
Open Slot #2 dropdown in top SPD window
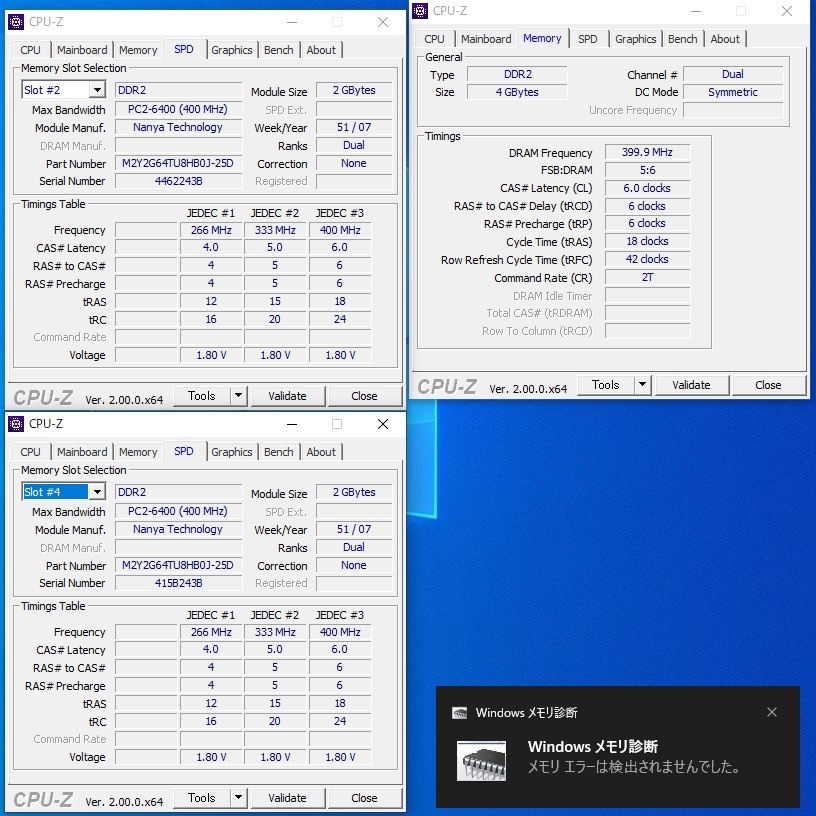[x=97, y=90]
